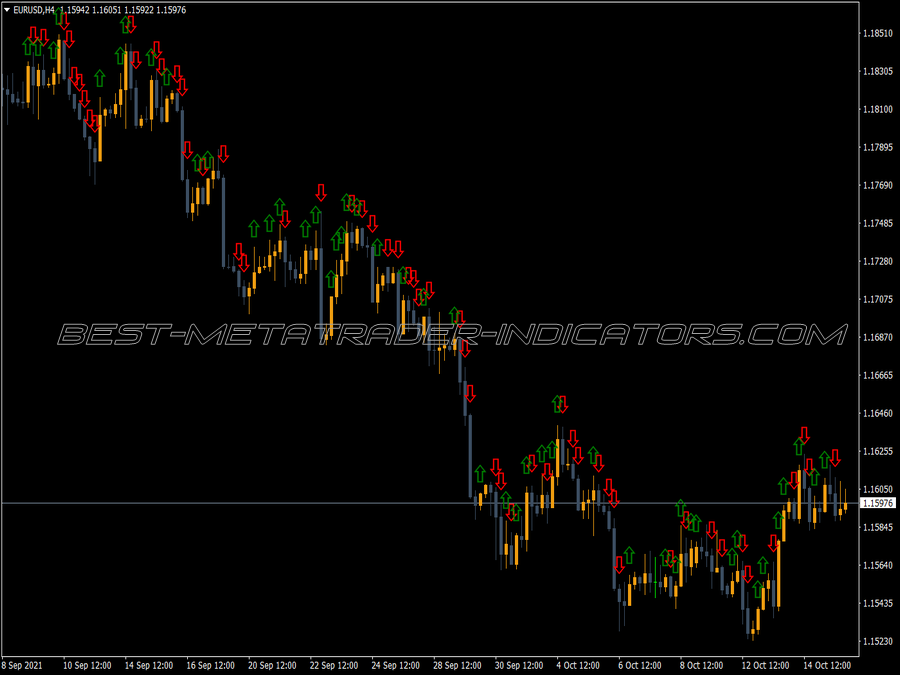The image size is (900, 675).
Task: Click the 1.16255 price axis label
Action: (878, 451)
